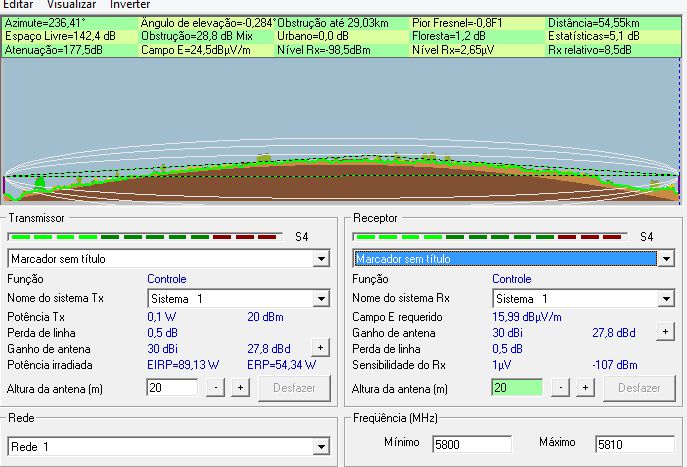Decrease transmitter antenna height with minus button
The image size is (687, 467).
pyautogui.click(x=218, y=388)
